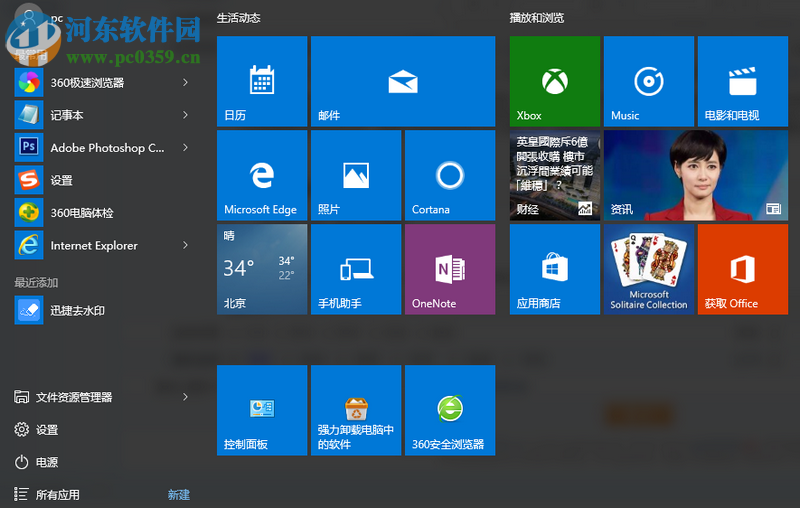Launch the Xbox tile

pos(554,82)
